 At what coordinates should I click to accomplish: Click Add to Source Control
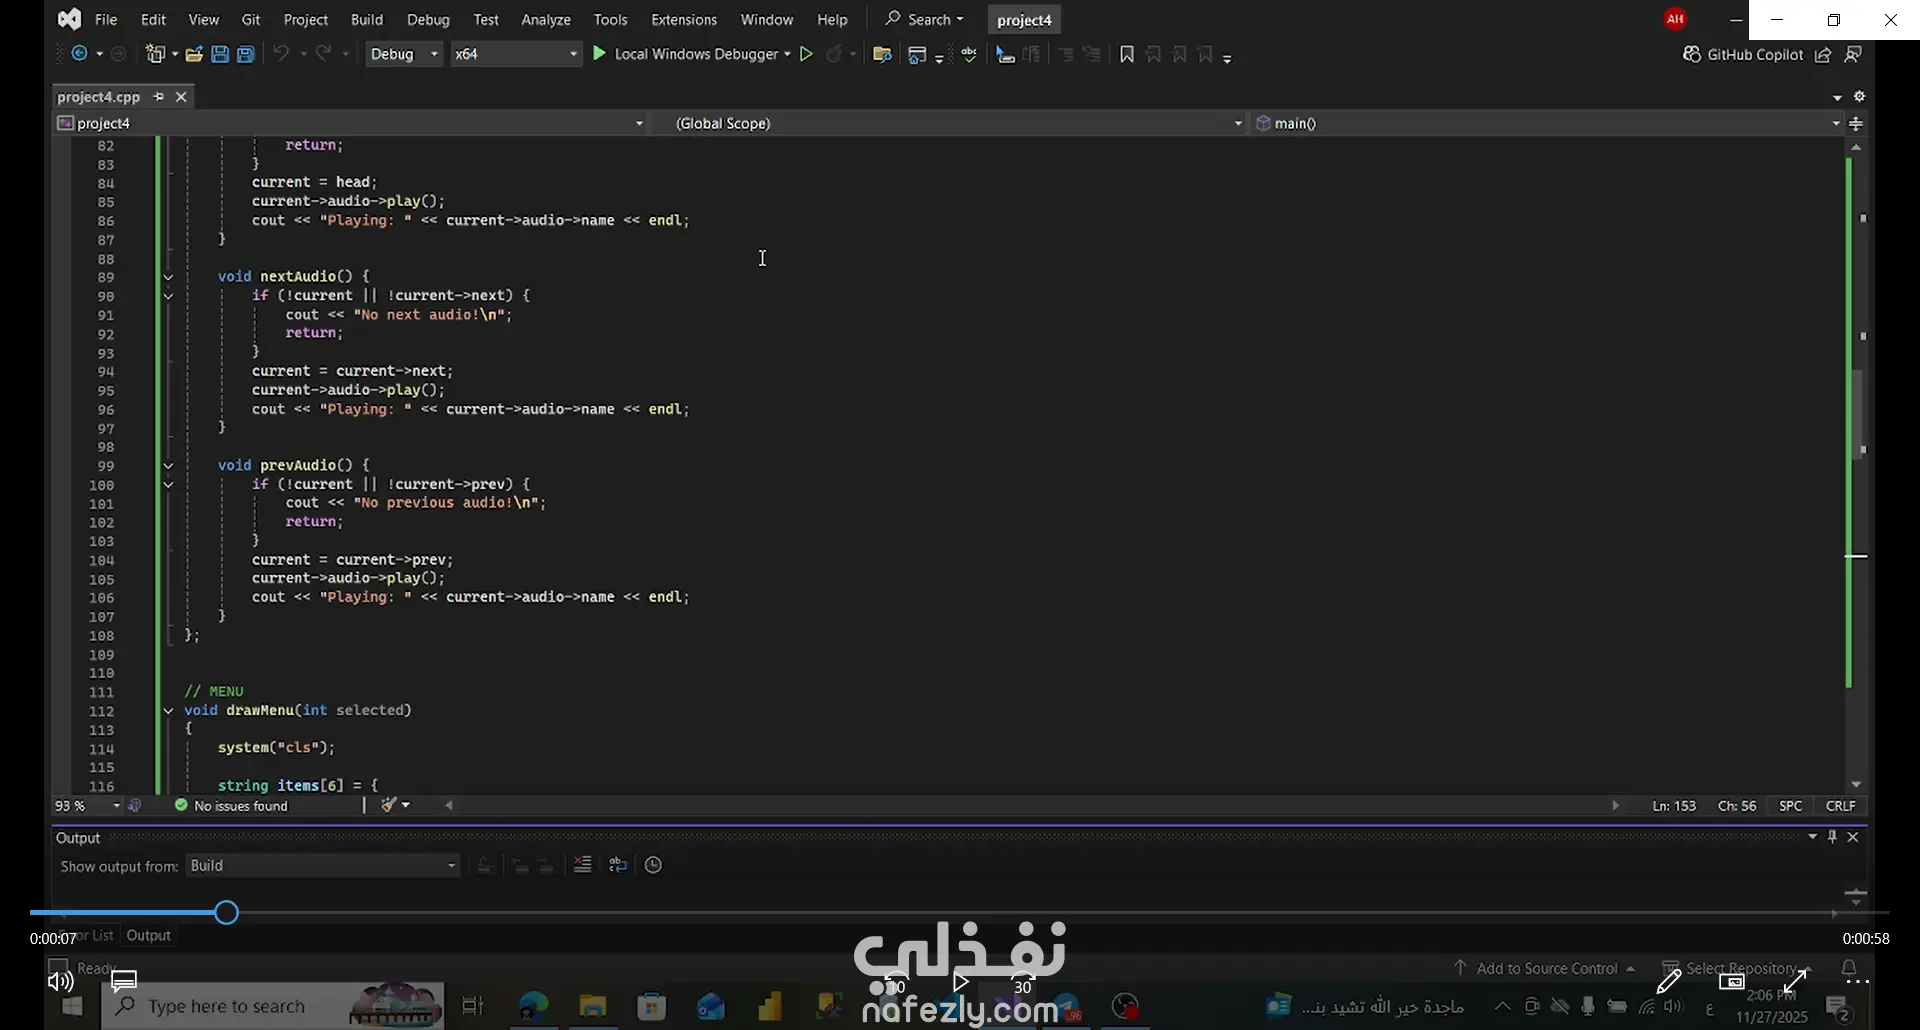coord(1545,968)
